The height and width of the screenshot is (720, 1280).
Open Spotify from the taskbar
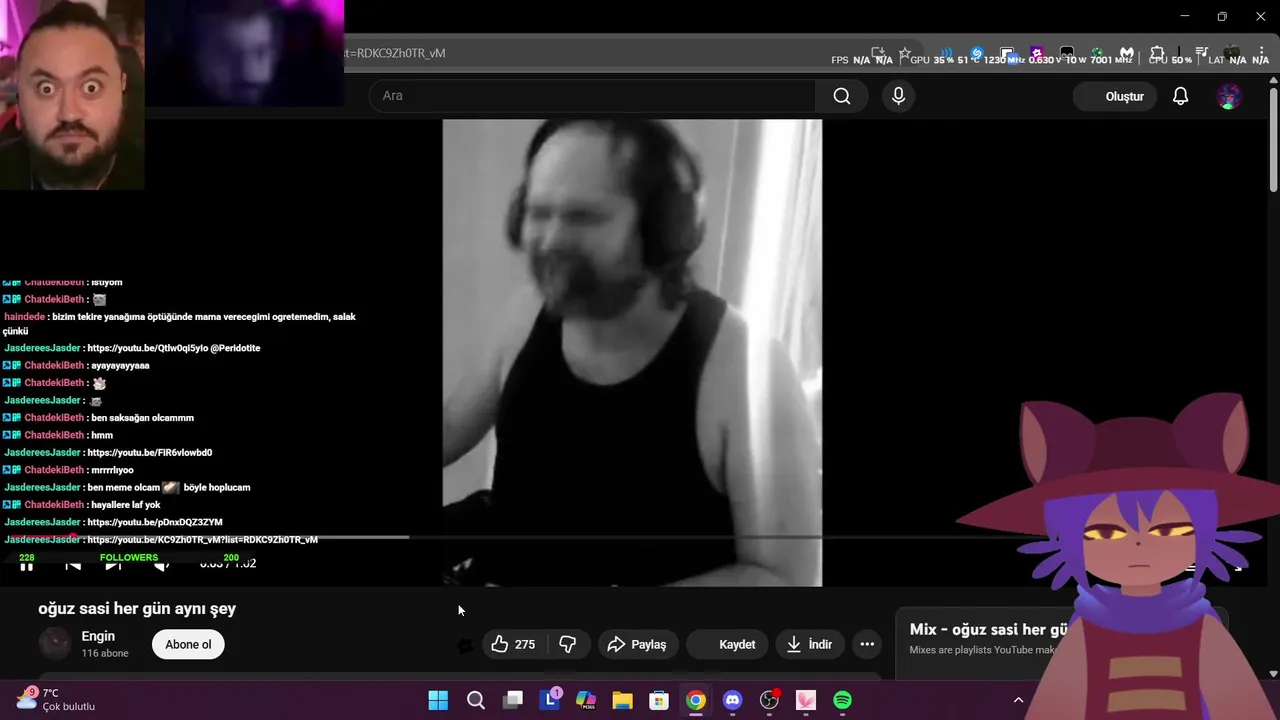(843, 700)
